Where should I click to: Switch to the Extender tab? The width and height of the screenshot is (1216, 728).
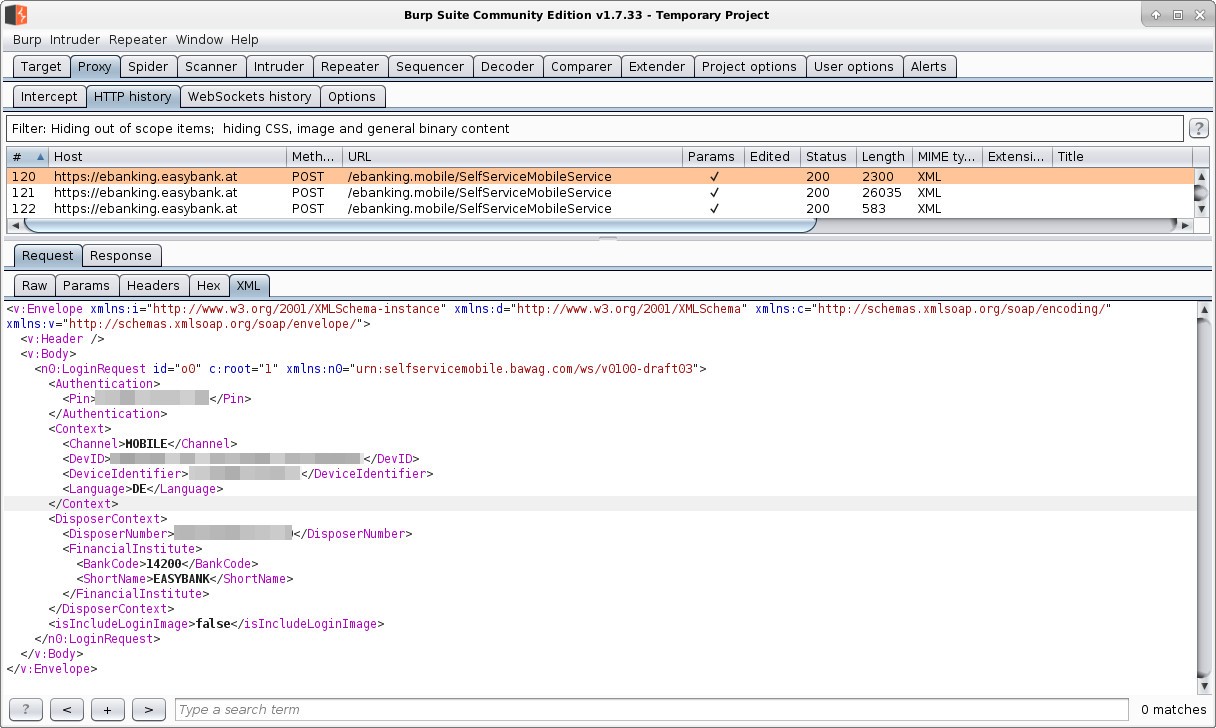[x=657, y=67]
